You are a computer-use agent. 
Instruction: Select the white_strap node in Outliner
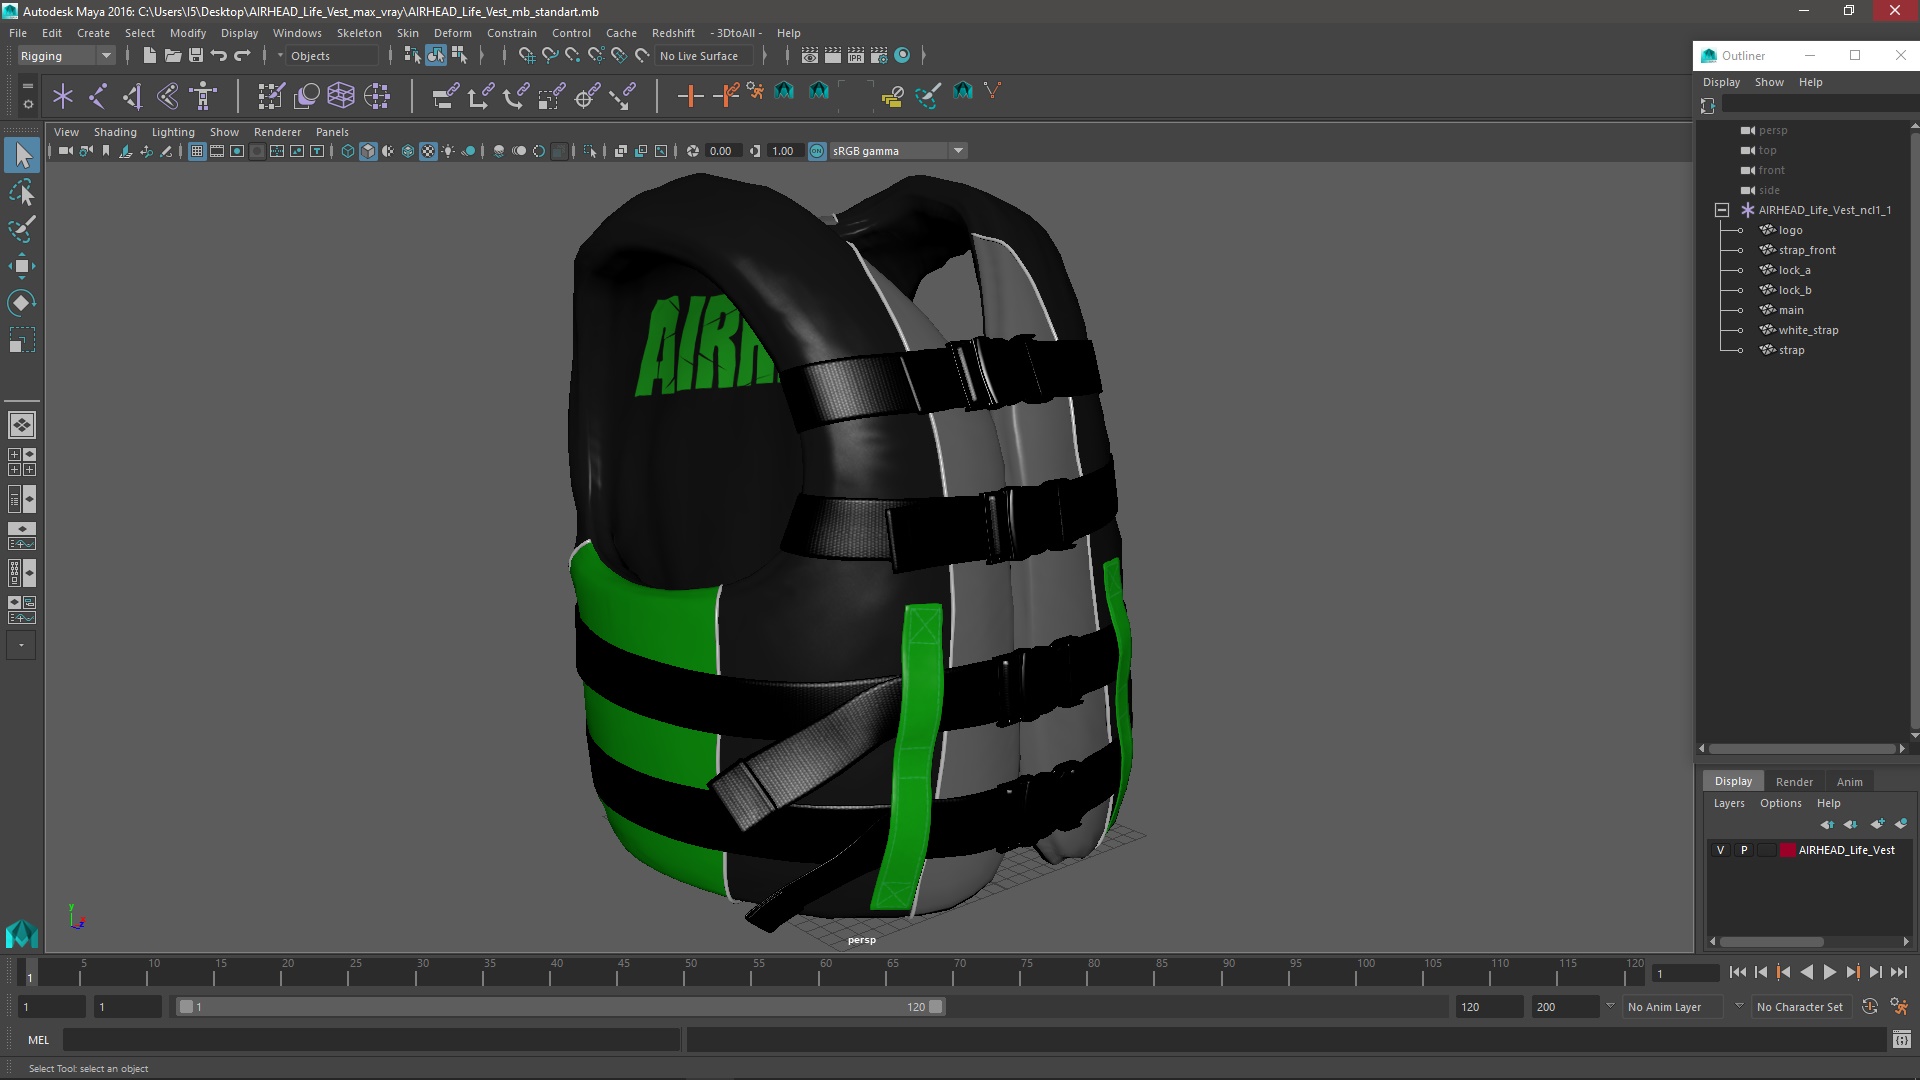click(x=1808, y=330)
